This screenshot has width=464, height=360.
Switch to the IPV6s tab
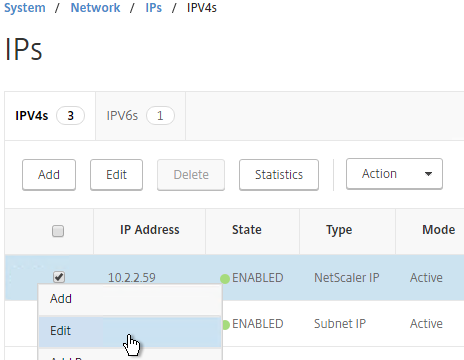pyautogui.click(x=140, y=116)
